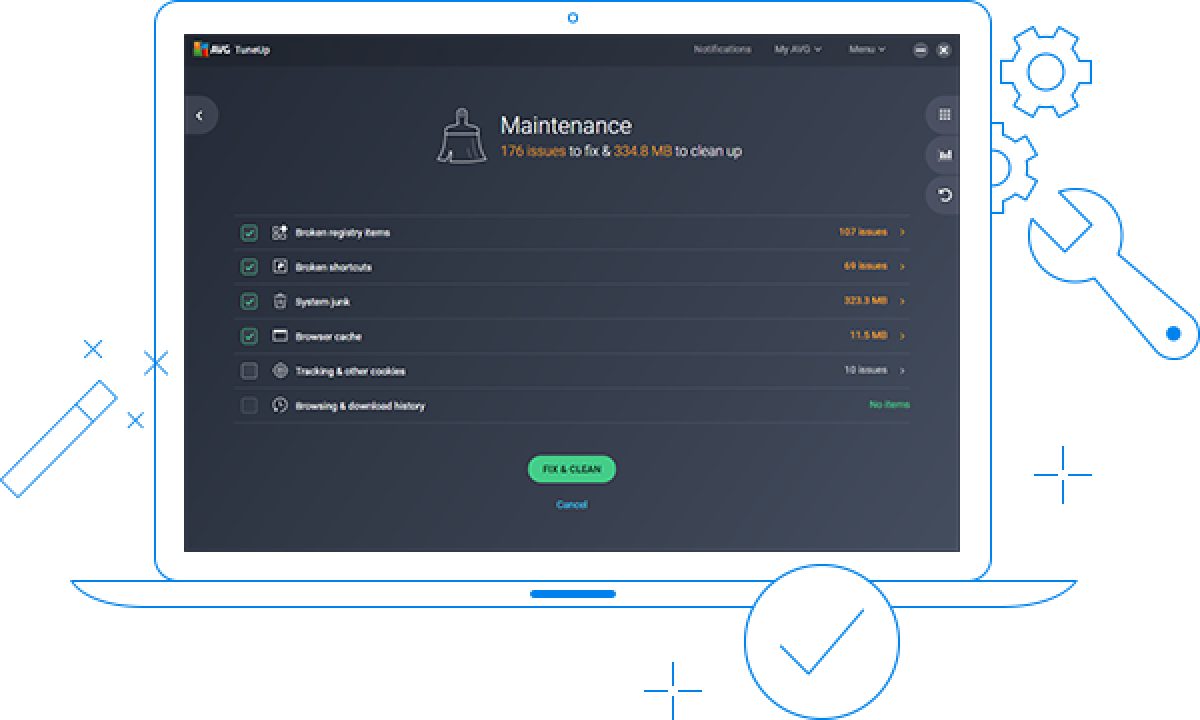
Task: Expand the 10 issues cookies chevron
Action: pyautogui.click(x=902, y=371)
